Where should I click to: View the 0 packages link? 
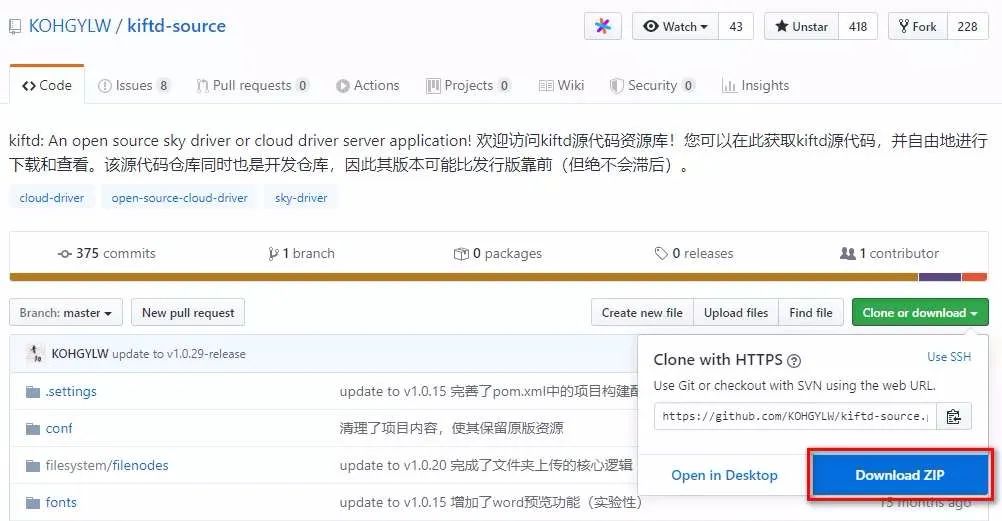pos(498,253)
